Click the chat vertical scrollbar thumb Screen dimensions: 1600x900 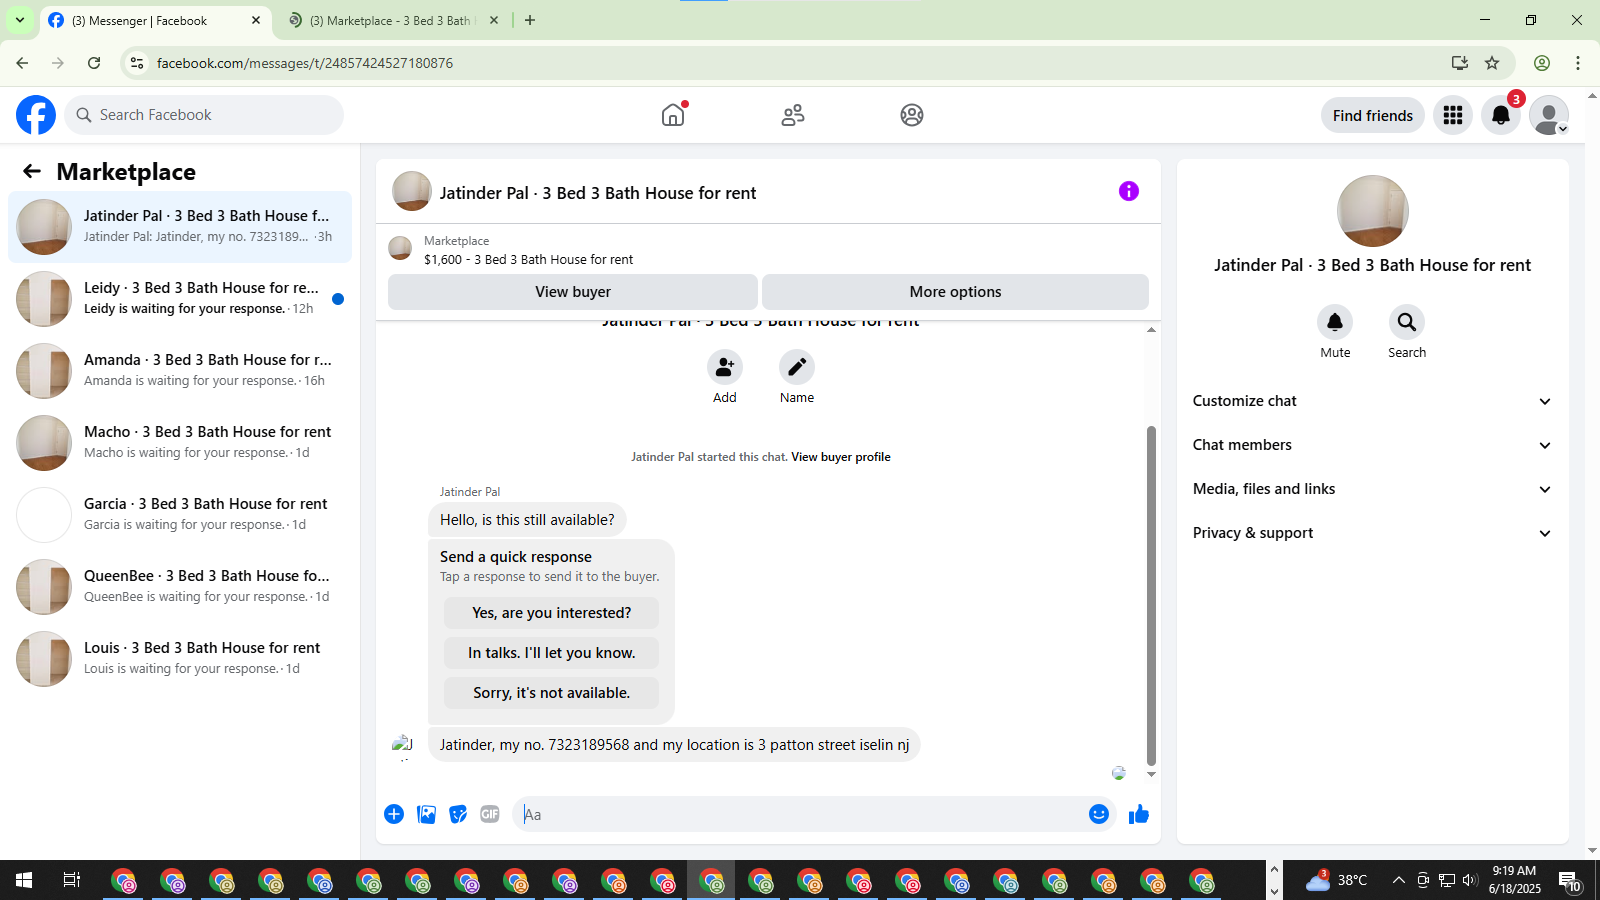coord(1151,595)
